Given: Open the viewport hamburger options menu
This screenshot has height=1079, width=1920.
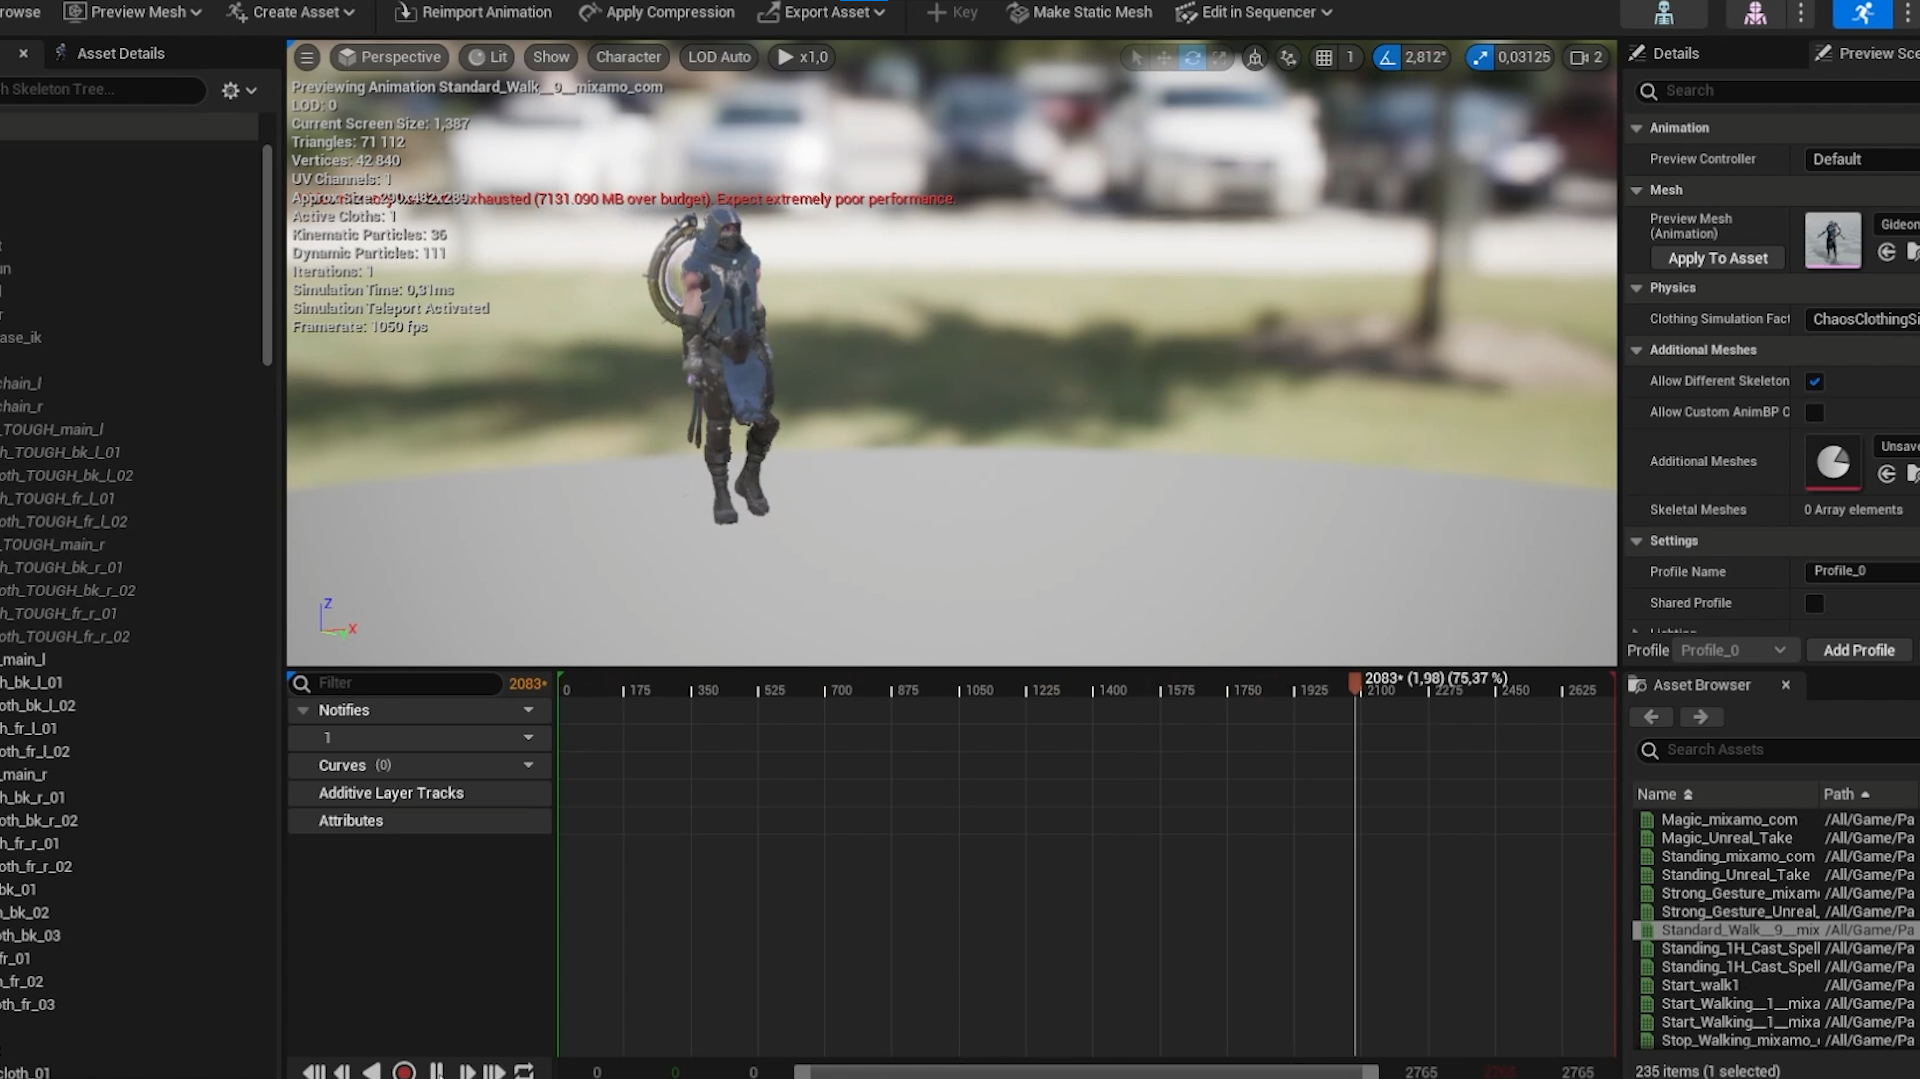Looking at the screenshot, I should tap(307, 58).
